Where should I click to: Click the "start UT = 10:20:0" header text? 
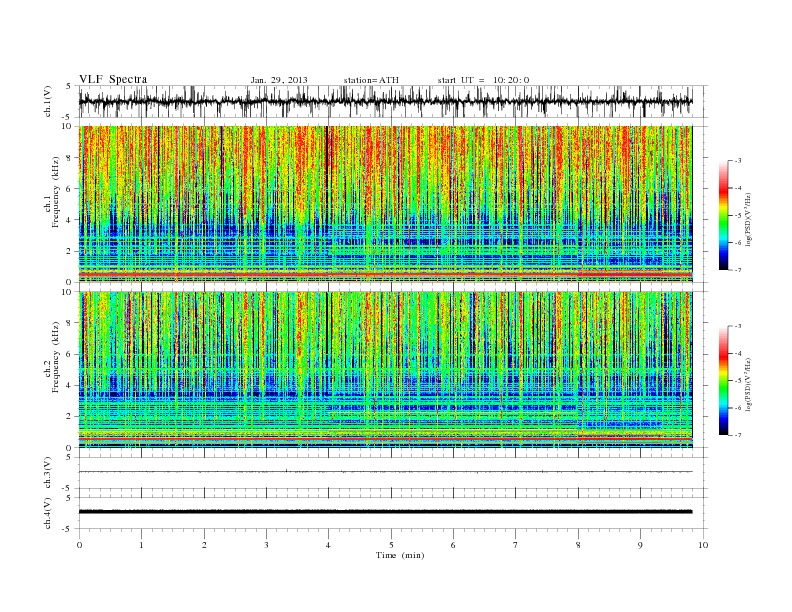click(x=483, y=80)
